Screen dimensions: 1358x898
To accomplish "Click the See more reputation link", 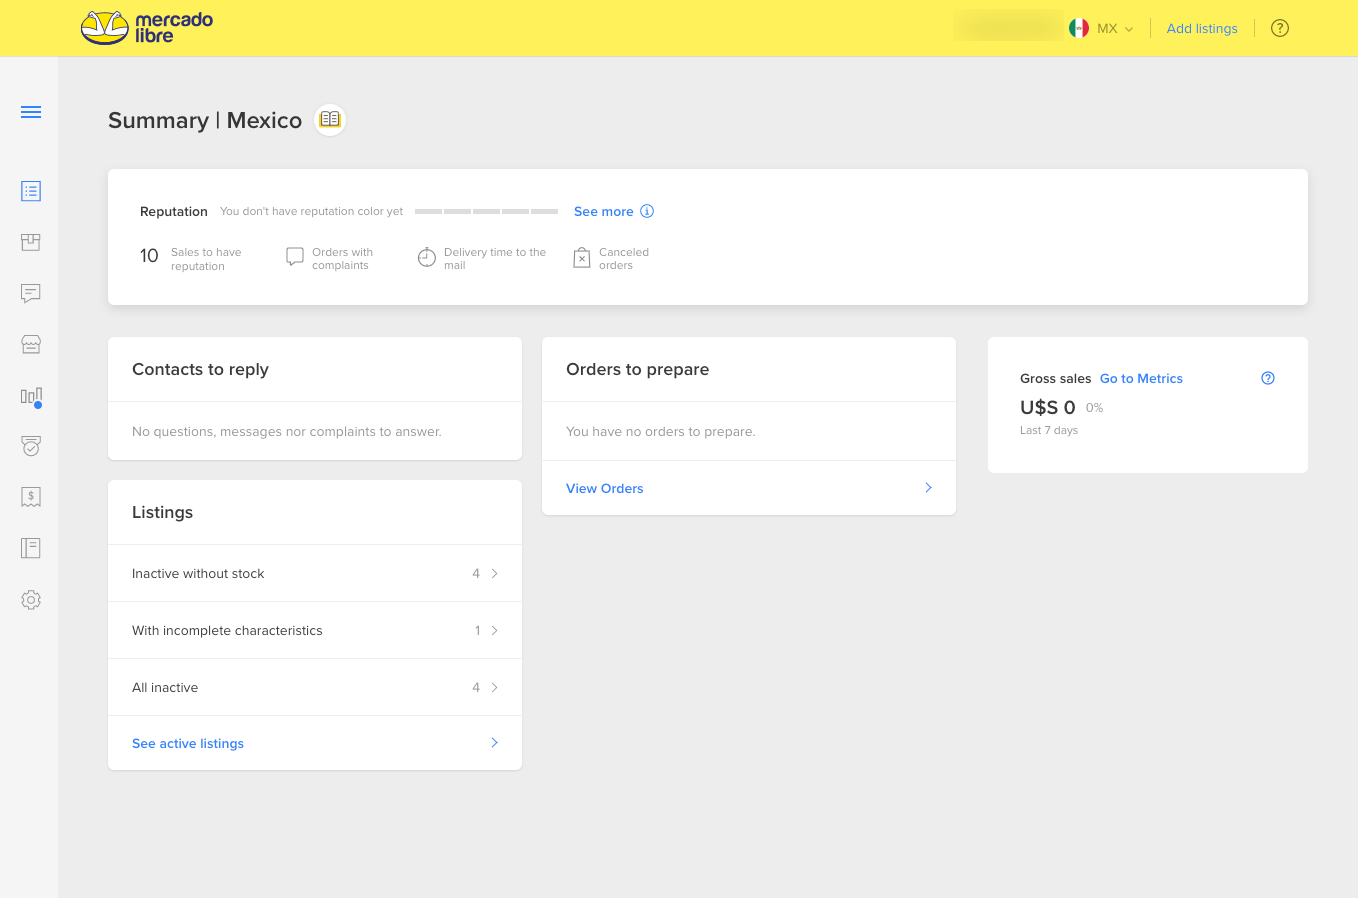I will [x=604, y=211].
